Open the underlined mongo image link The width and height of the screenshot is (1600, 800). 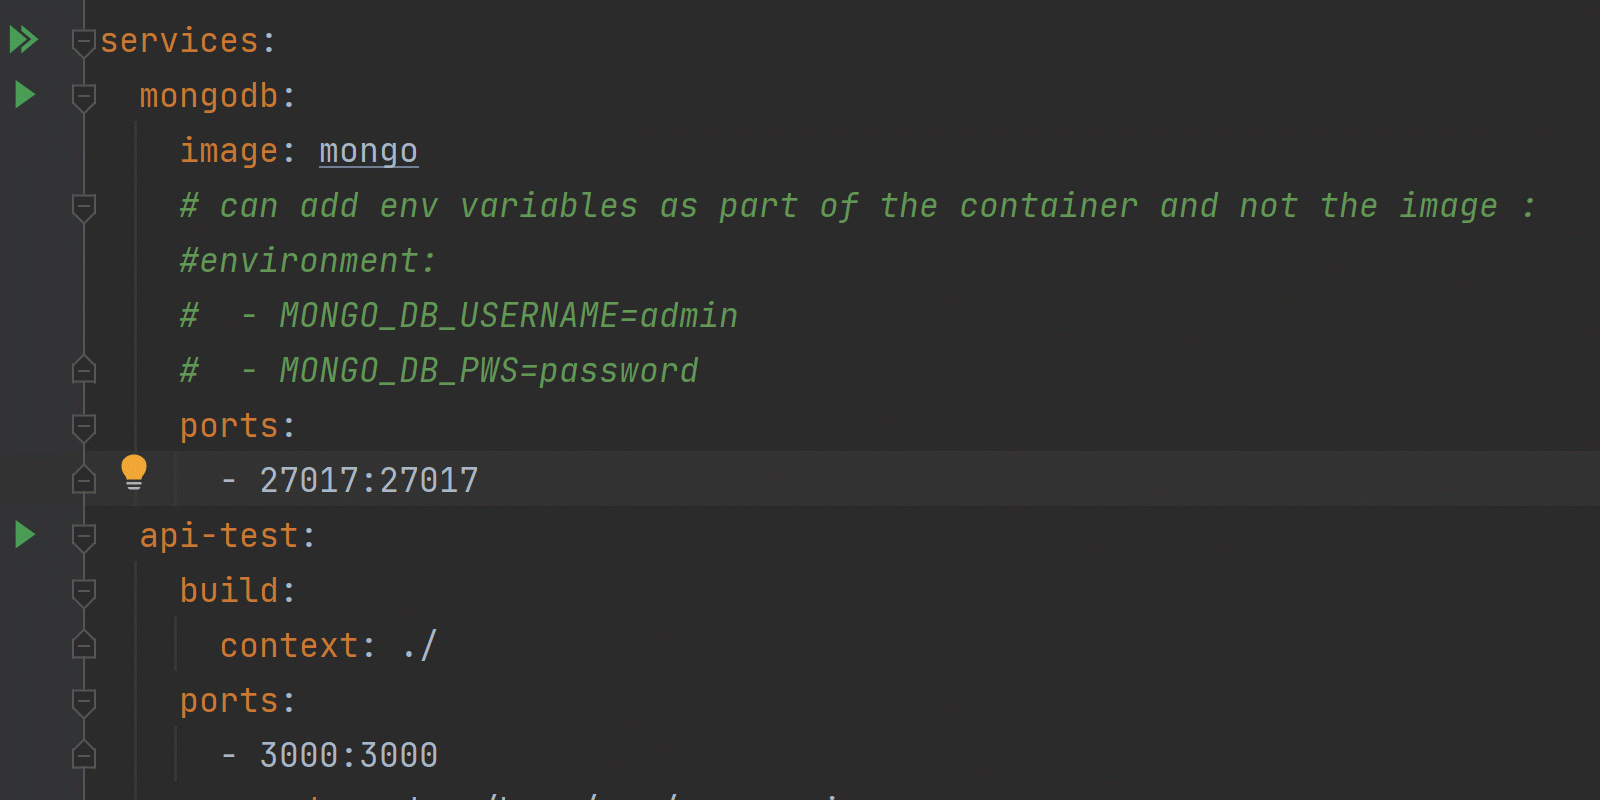click(368, 151)
